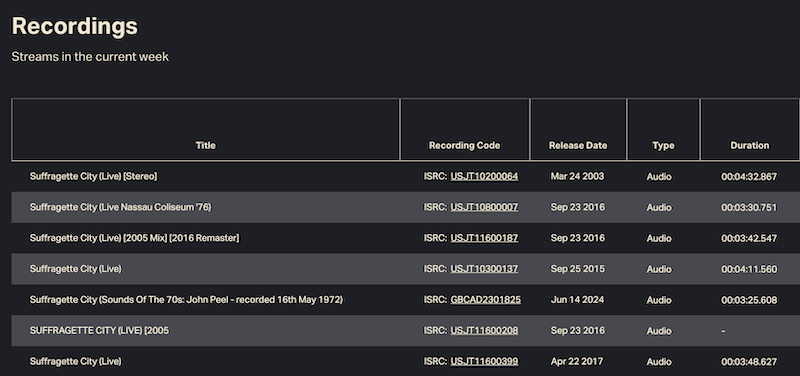Open ISRC link USJT10200064
Viewport: 800px width, 376px height.
[484, 177]
